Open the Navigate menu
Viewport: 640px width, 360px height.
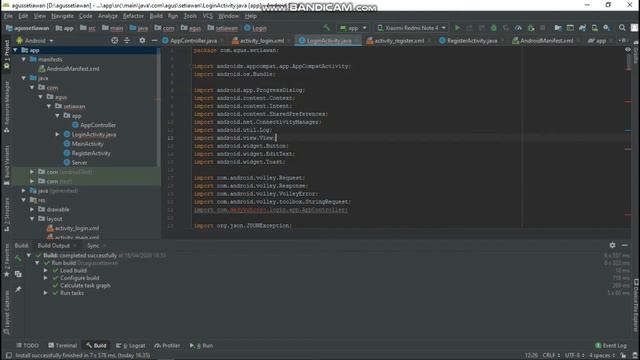tap(62, 16)
